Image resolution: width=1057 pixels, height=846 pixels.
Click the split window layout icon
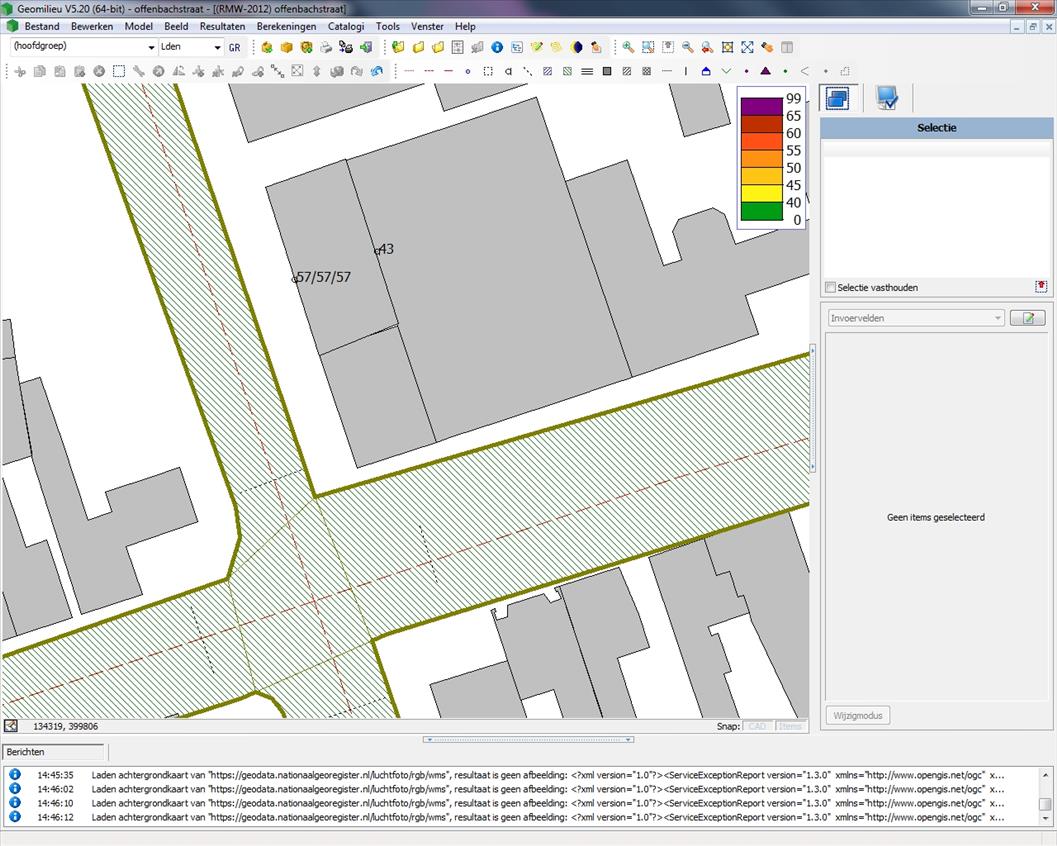tap(787, 47)
